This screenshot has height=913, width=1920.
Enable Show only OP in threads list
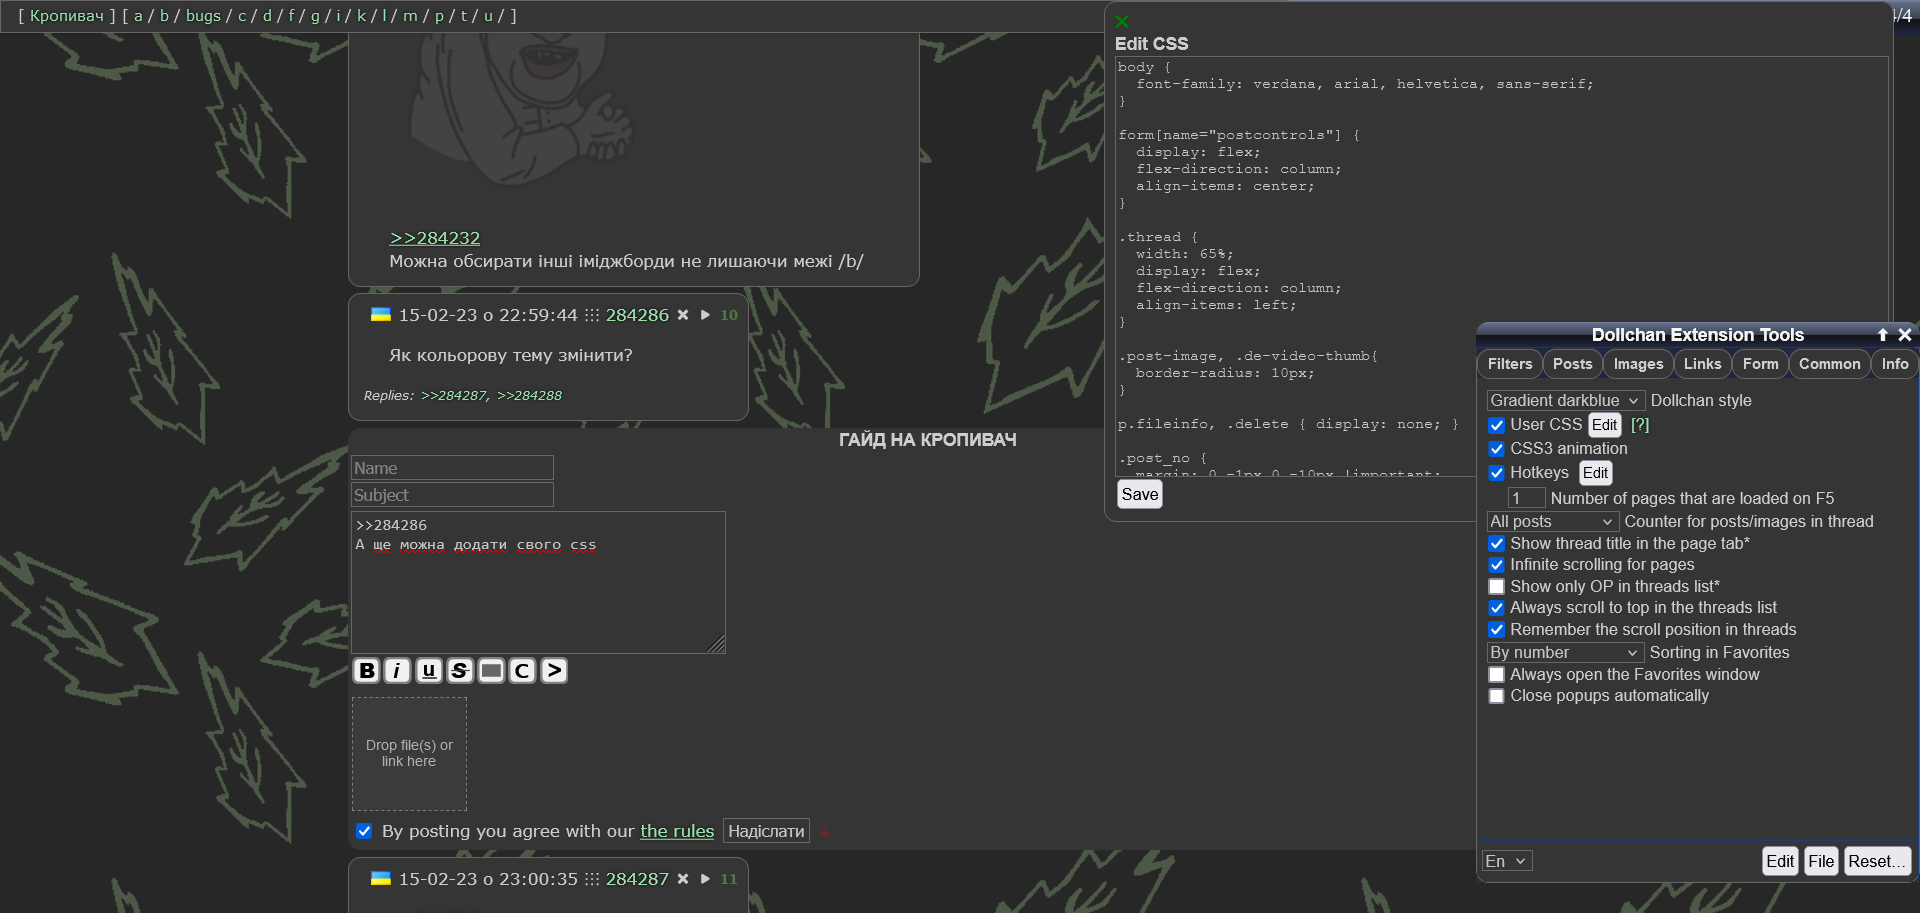[x=1497, y=587]
